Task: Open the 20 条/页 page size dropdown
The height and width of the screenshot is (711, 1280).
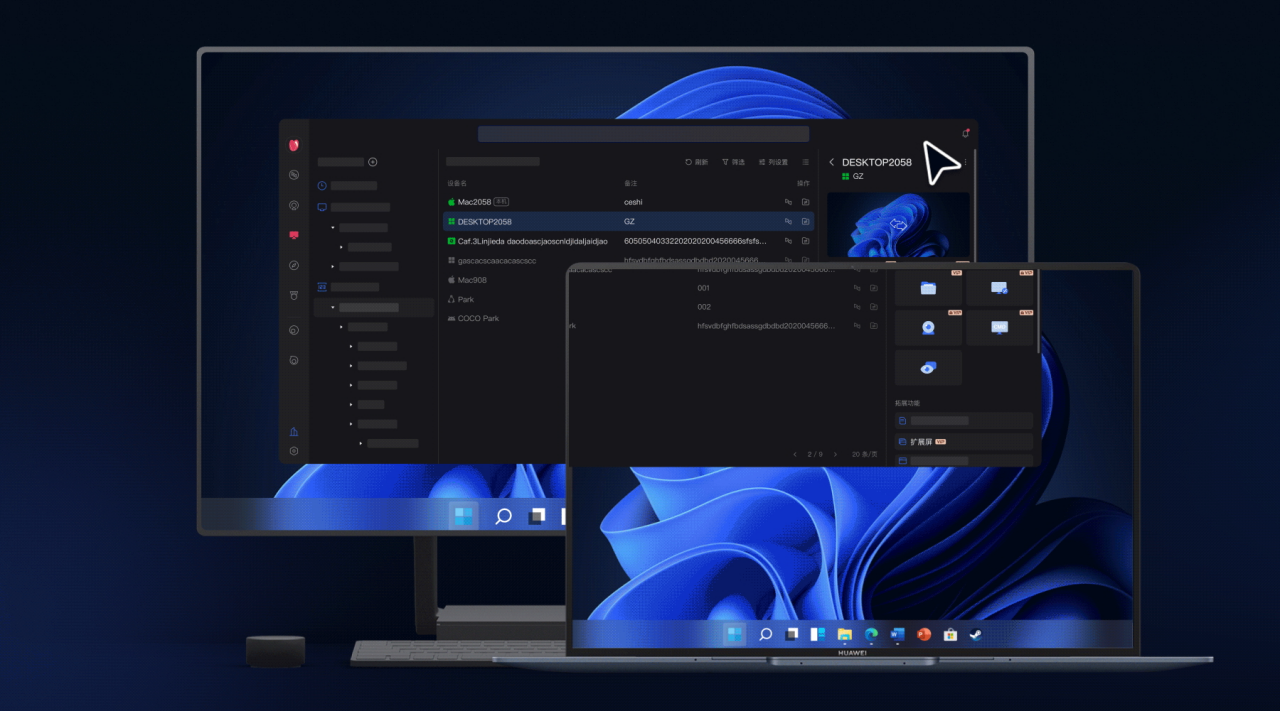Action: (x=863, y=454)
